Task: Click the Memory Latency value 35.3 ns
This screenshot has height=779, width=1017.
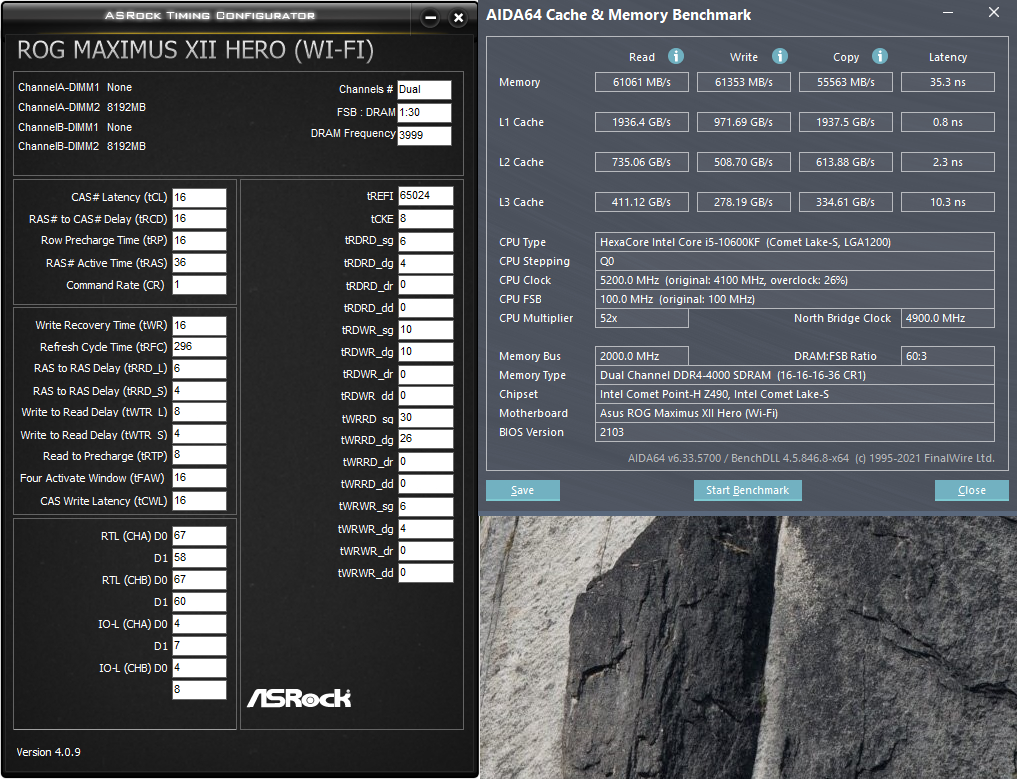Action: click(948, 82)
